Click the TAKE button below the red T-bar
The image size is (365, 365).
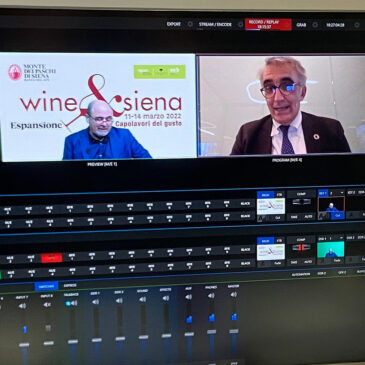(294, 262)
